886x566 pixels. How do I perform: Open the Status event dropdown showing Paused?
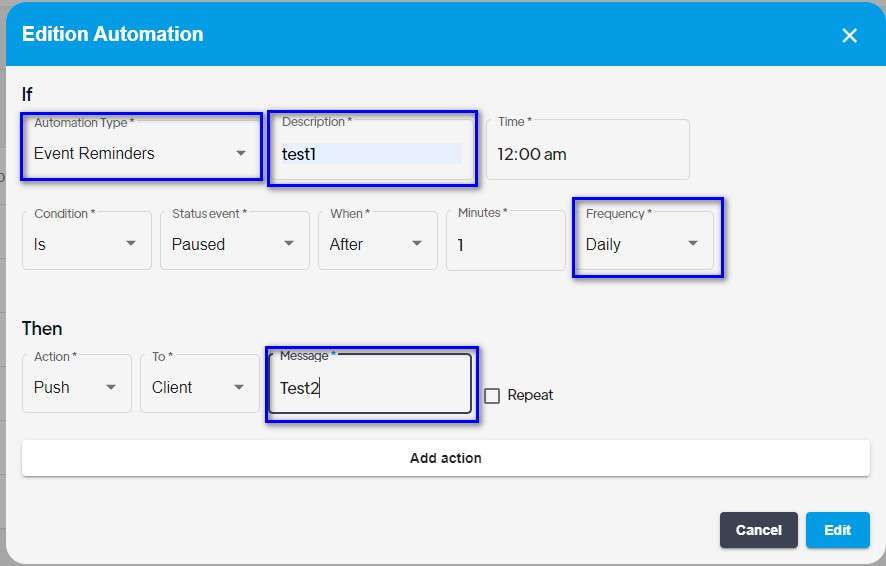point(234,241)
